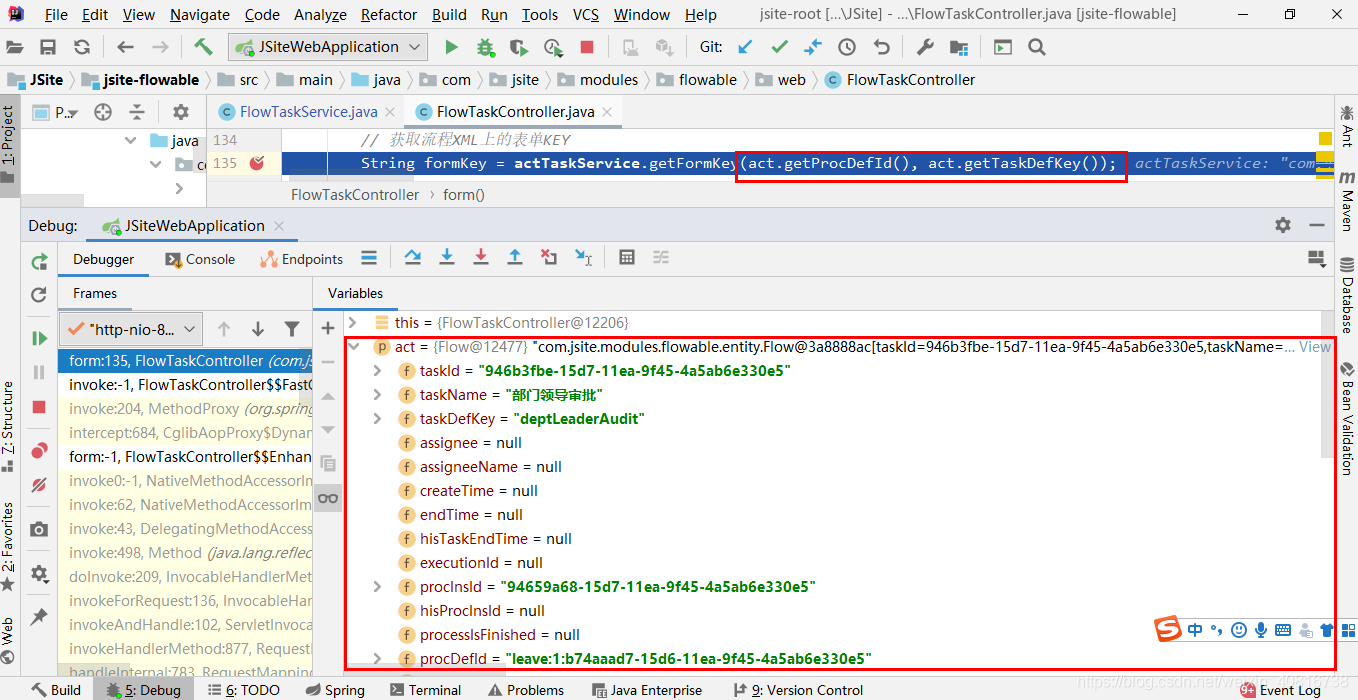Show Git history with the clock icon
Image resolution: width=1358 pixels, height=700 pixels.
[x=847, y=47]
